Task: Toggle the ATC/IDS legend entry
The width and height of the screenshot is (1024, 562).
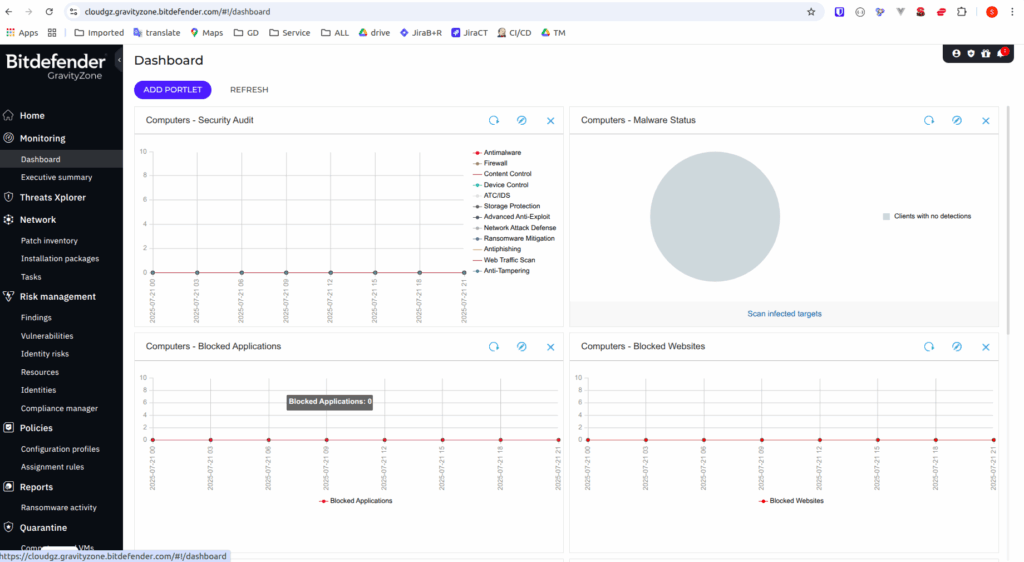Action: click(492, 195)
